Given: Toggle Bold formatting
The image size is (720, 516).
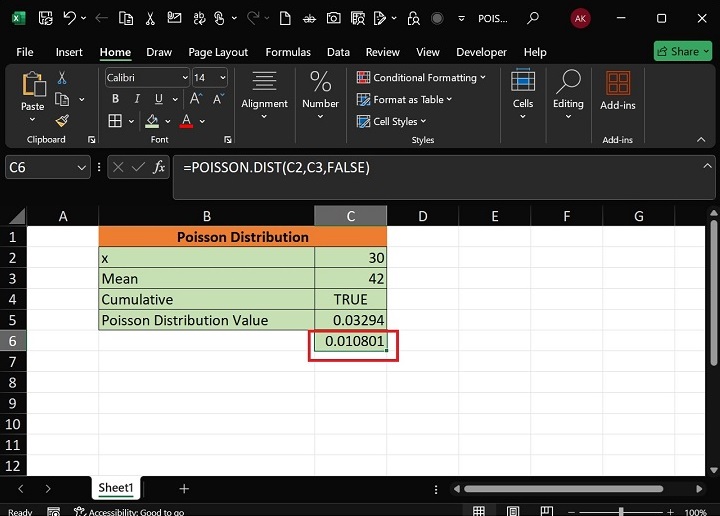Looking at the screenshot, I should click(x=115, y=99).
